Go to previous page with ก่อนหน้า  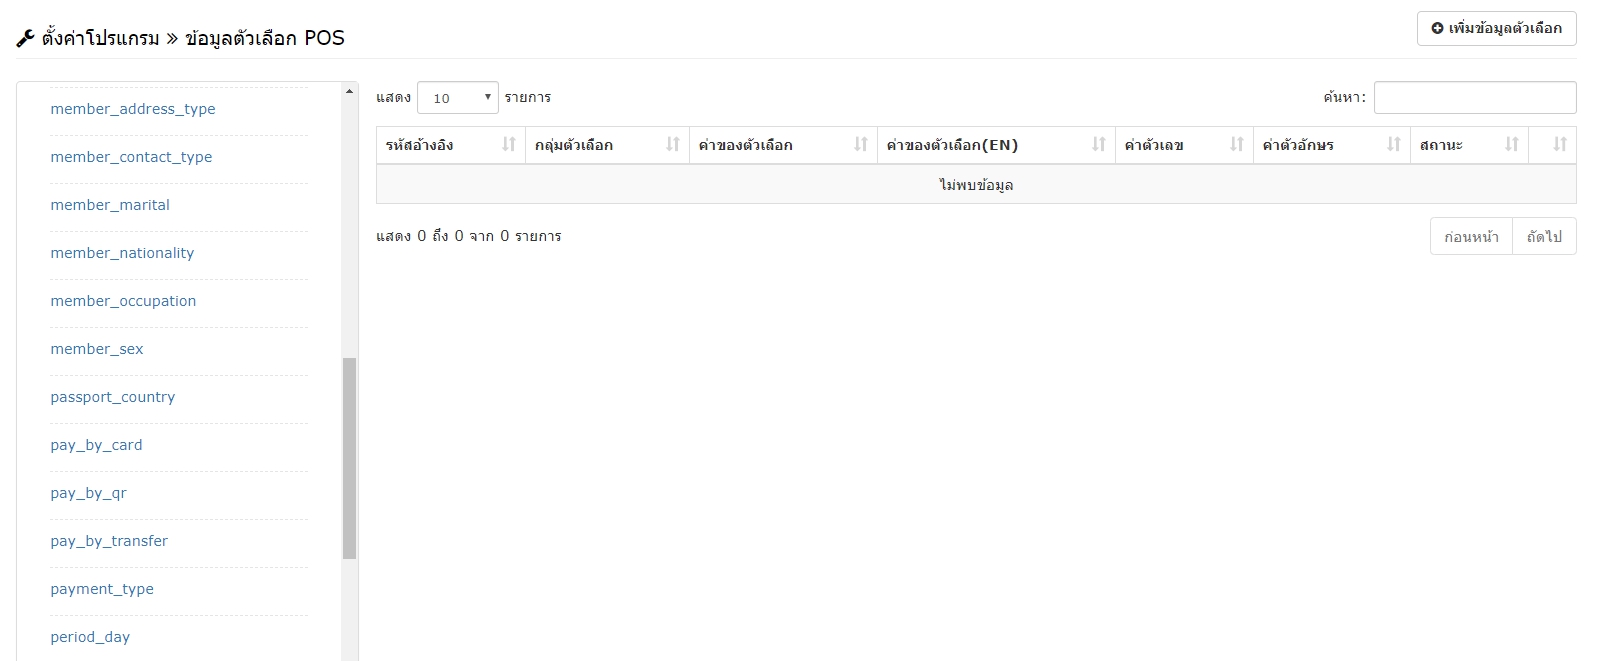[1471, 237]
